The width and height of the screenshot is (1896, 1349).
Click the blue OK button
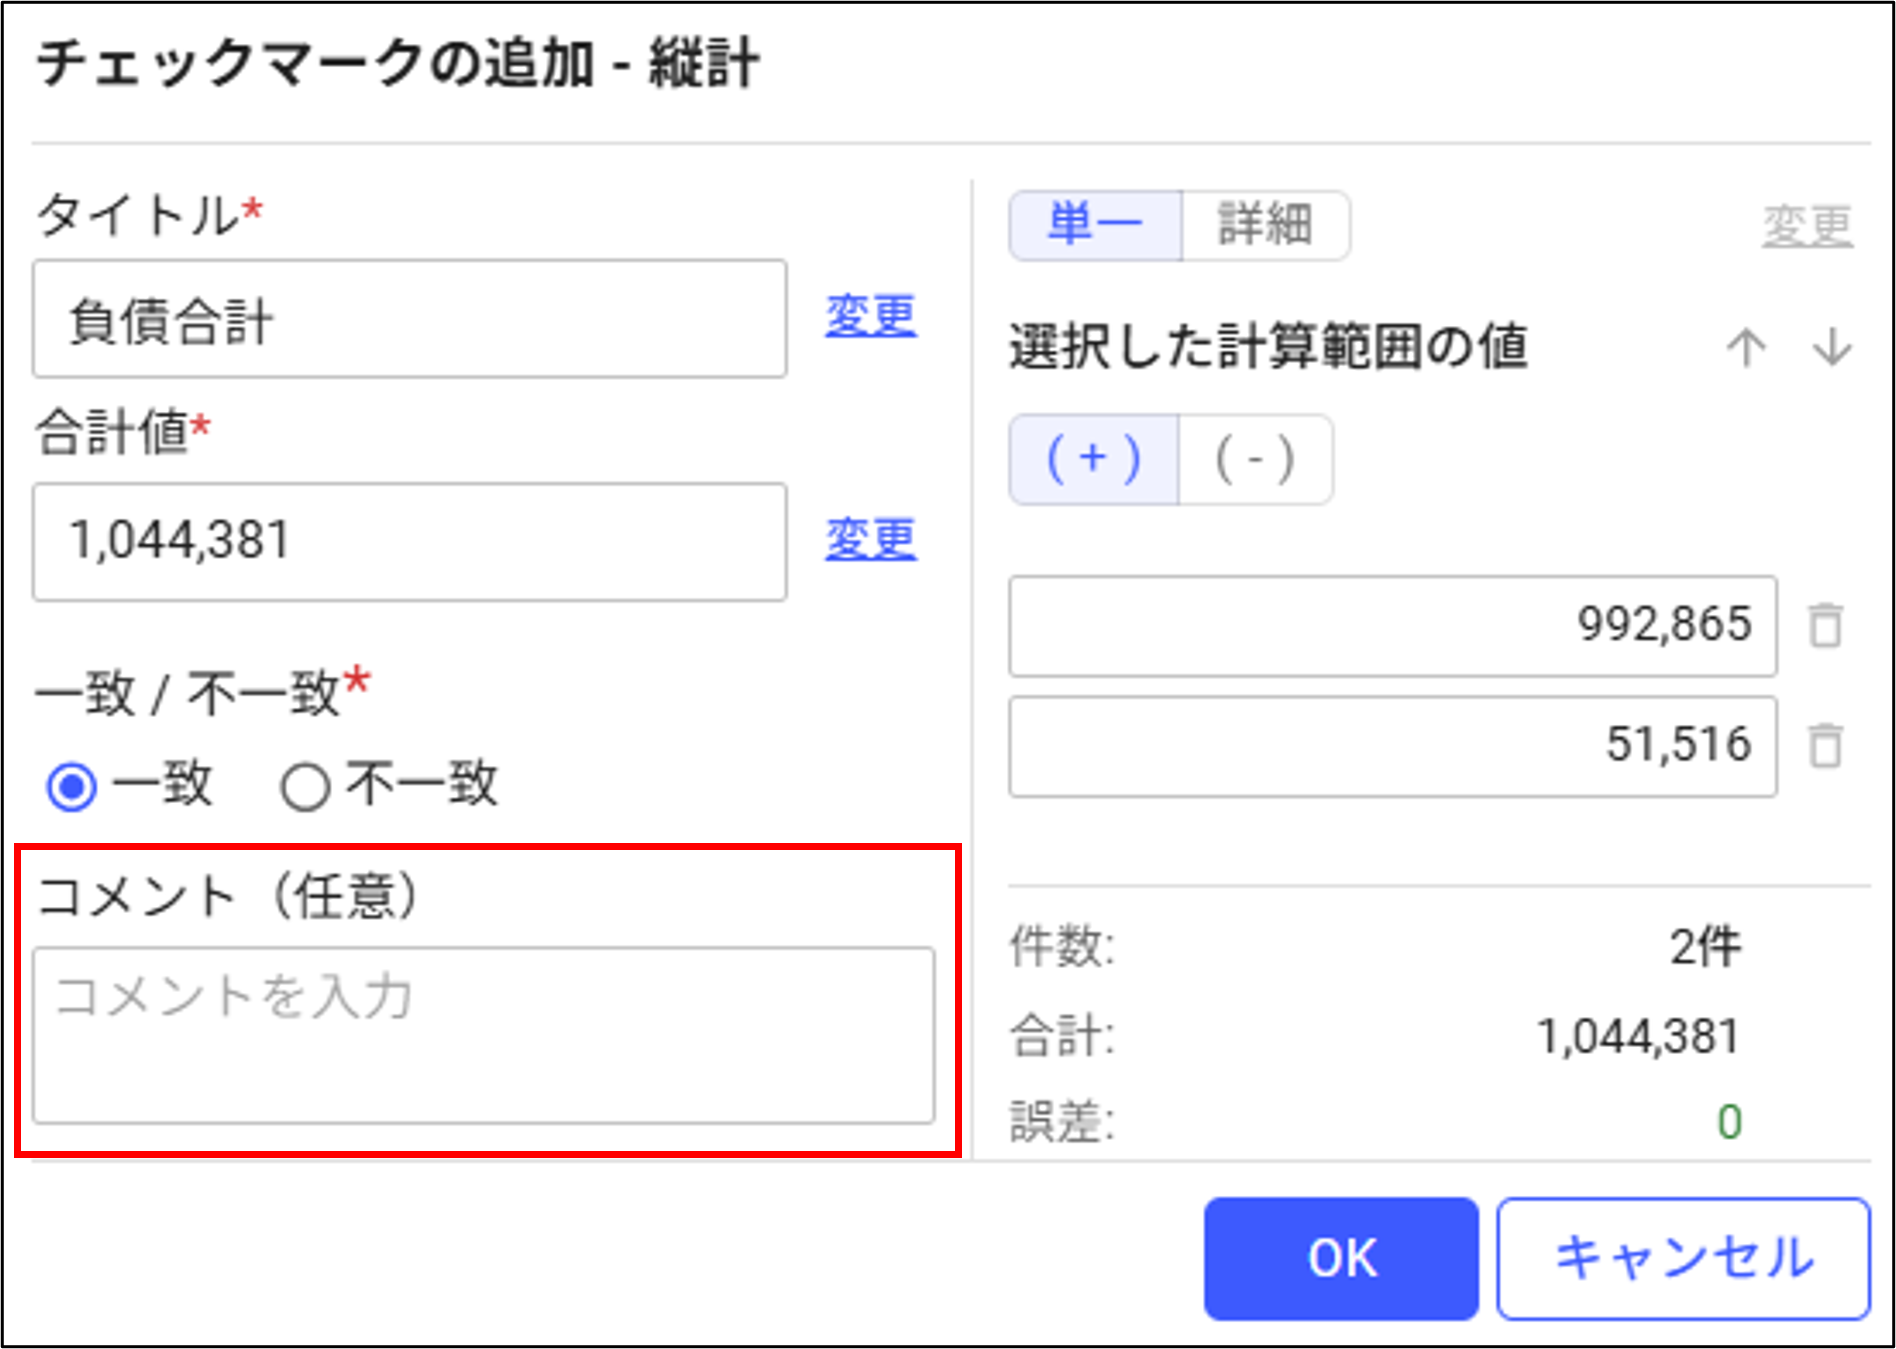click(1341, 1258)
